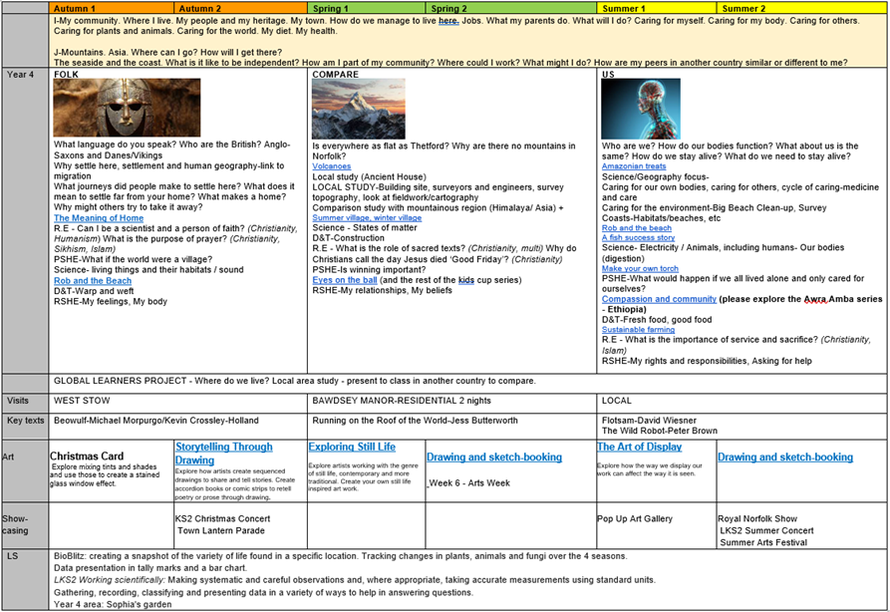Follow the "Compassion and community" link

tap(659, 299)
